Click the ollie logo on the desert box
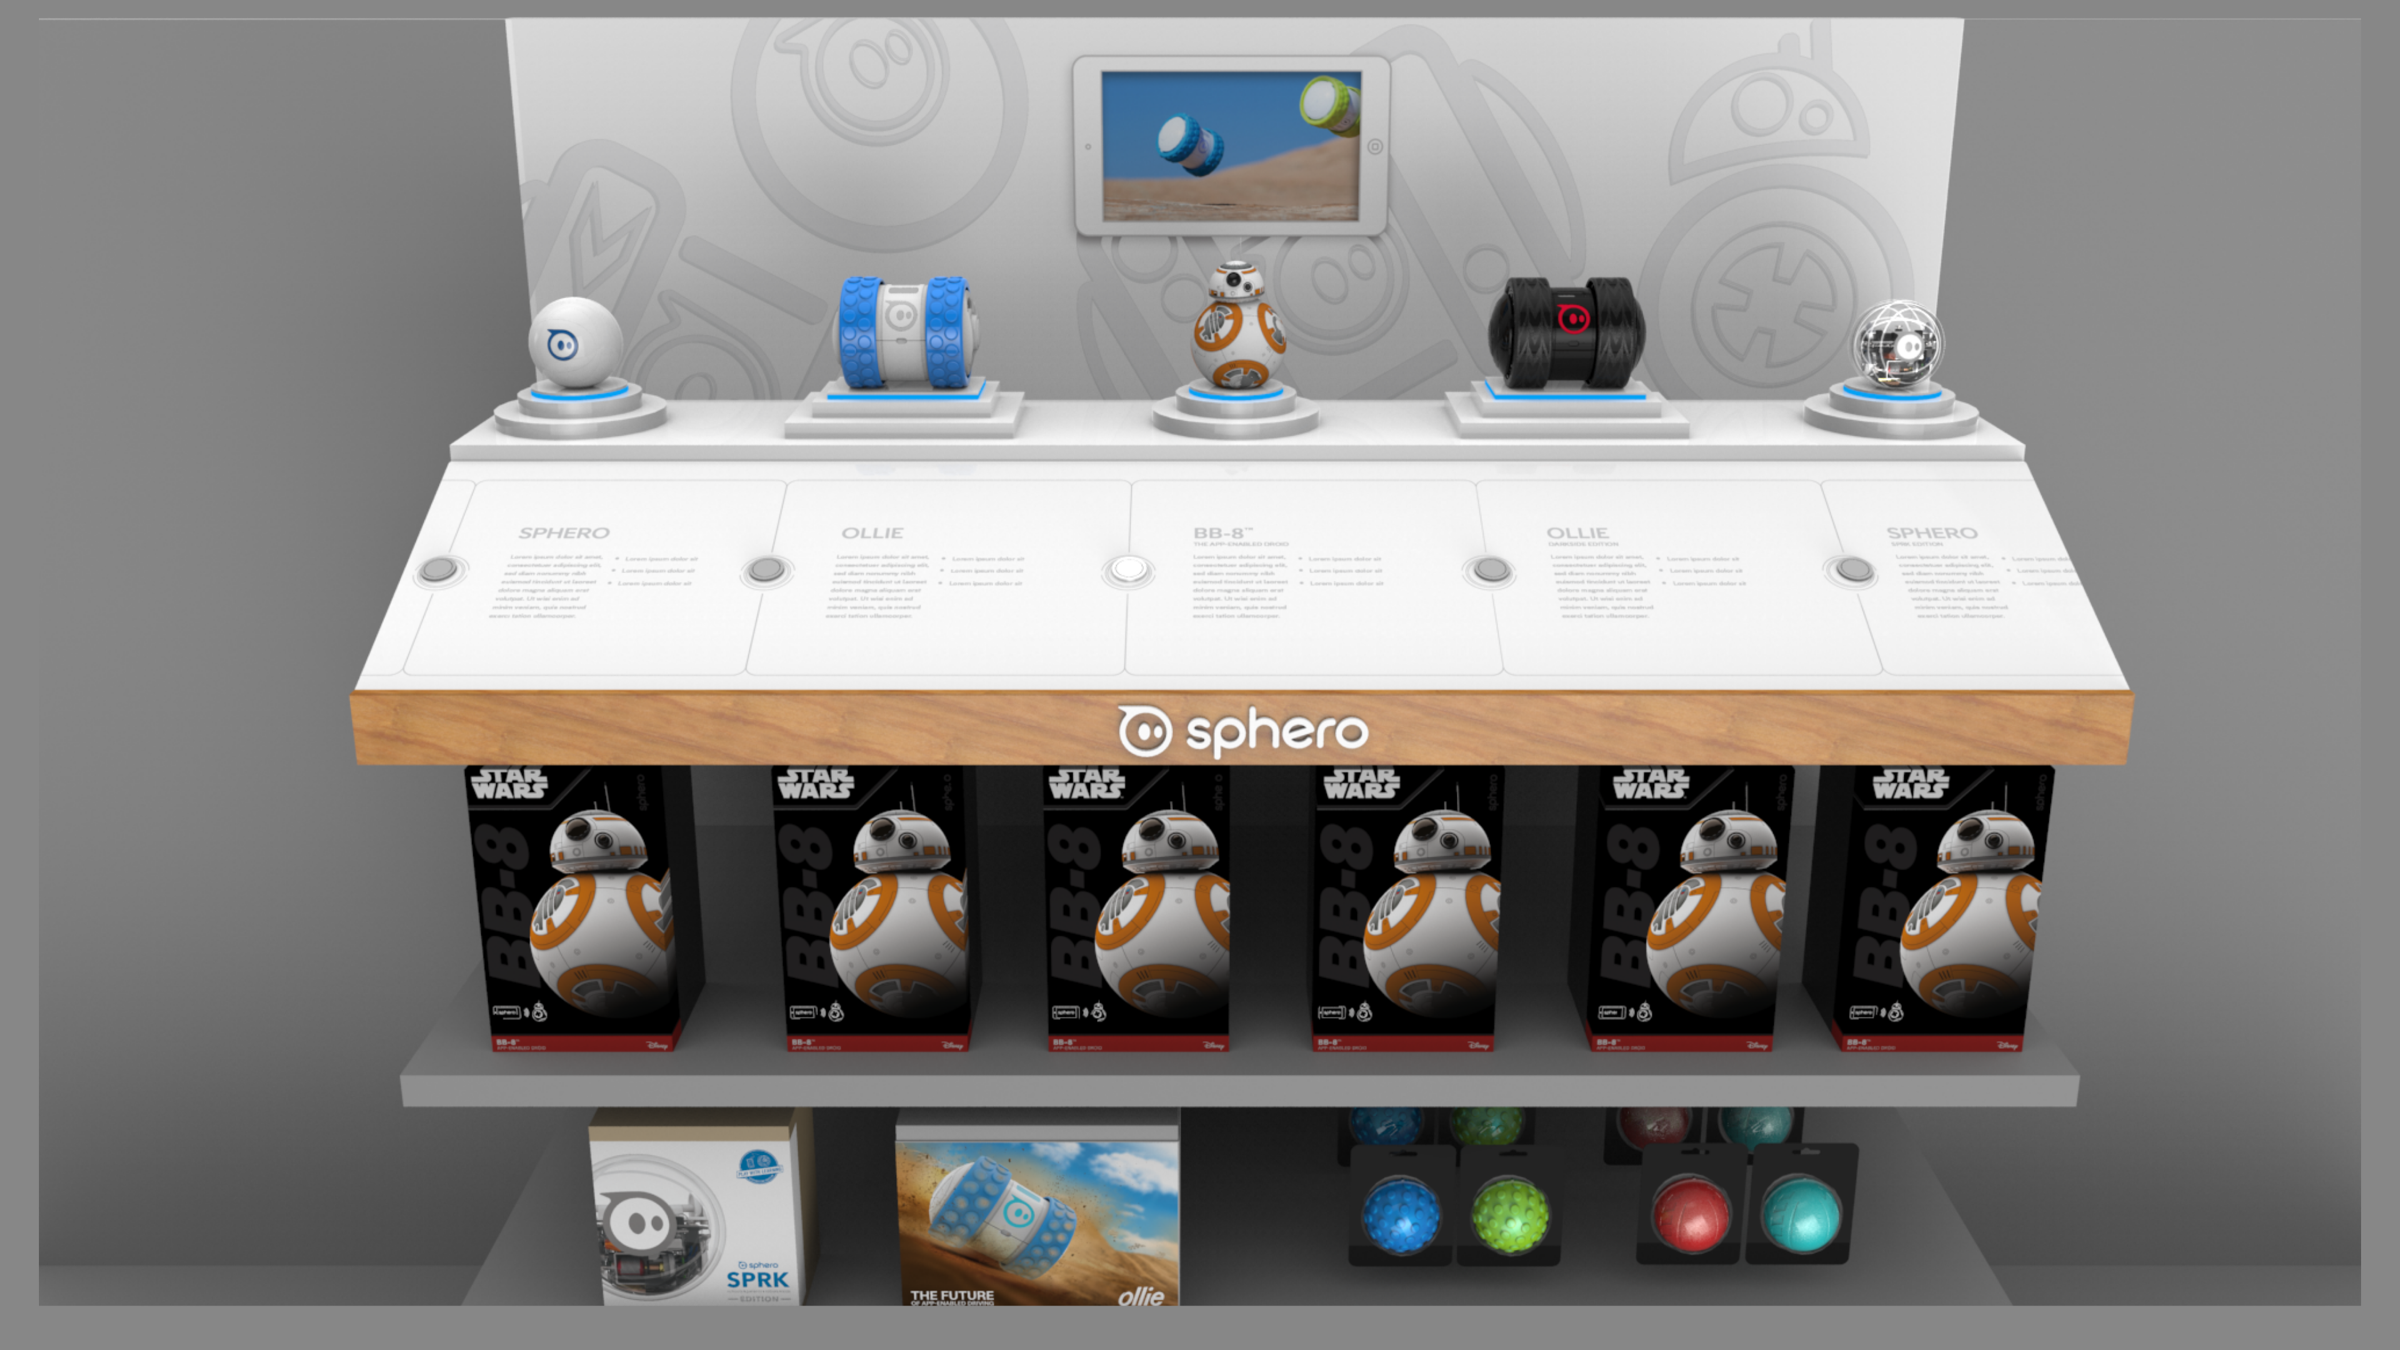The image size is (2400, 1350). point(1141,1296)
